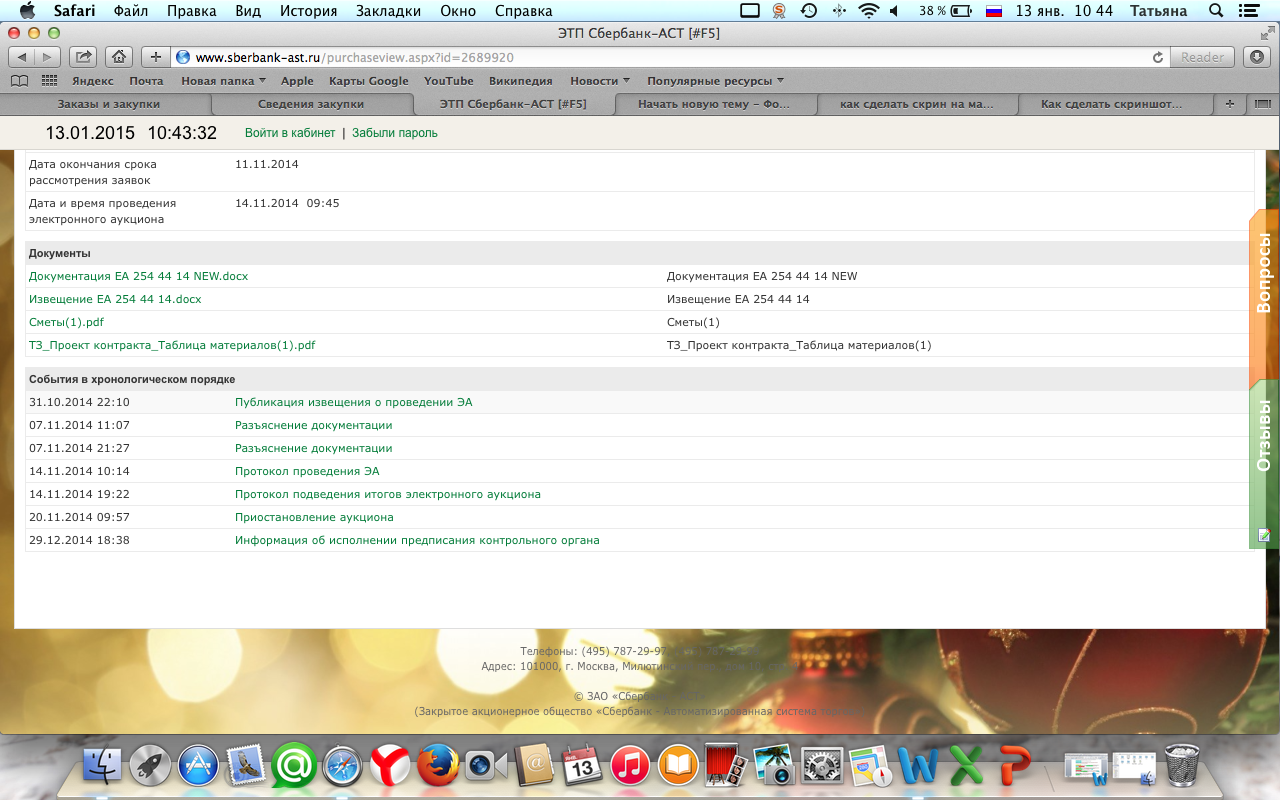
Task: Click the Share icon in Safari's toolbar
Action: (85, 57)
